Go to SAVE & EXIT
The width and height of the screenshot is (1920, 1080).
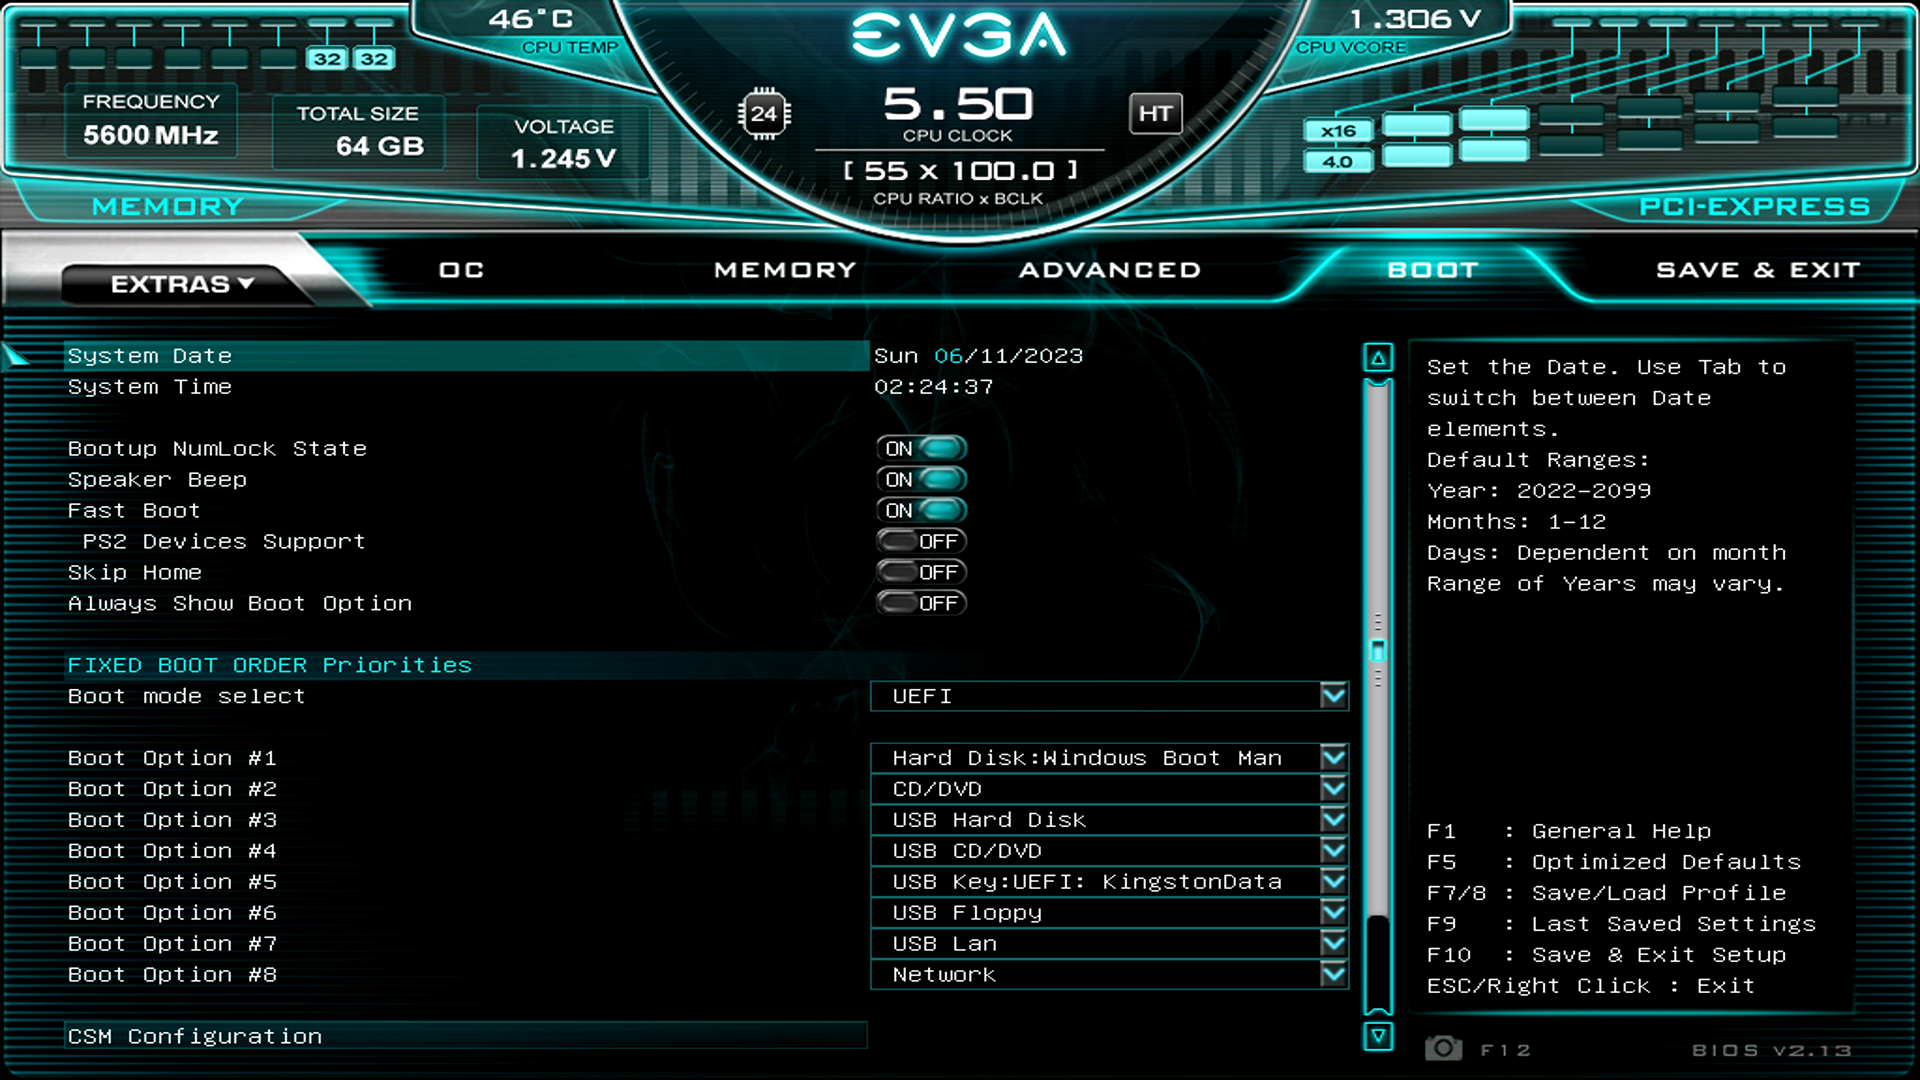click(1757, 269)
